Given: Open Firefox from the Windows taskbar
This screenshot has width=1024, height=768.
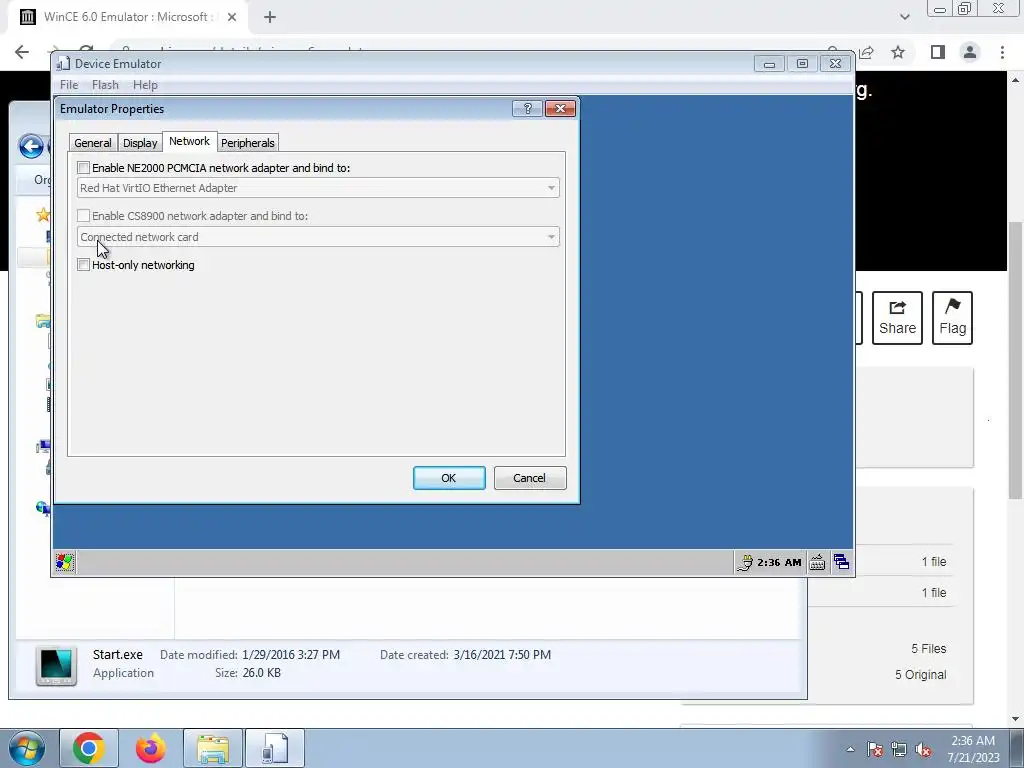Looking at the screenshot, I should click(151, 748).
